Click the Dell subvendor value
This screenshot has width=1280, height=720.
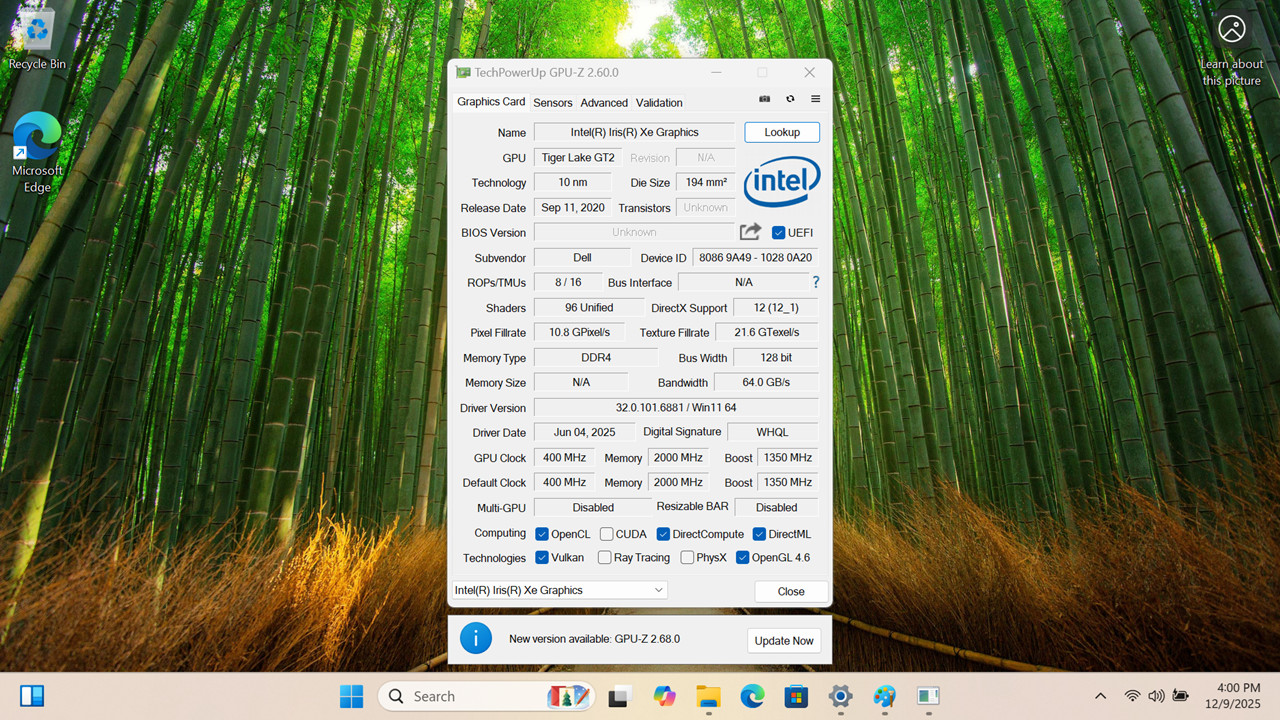click(582, 258)
